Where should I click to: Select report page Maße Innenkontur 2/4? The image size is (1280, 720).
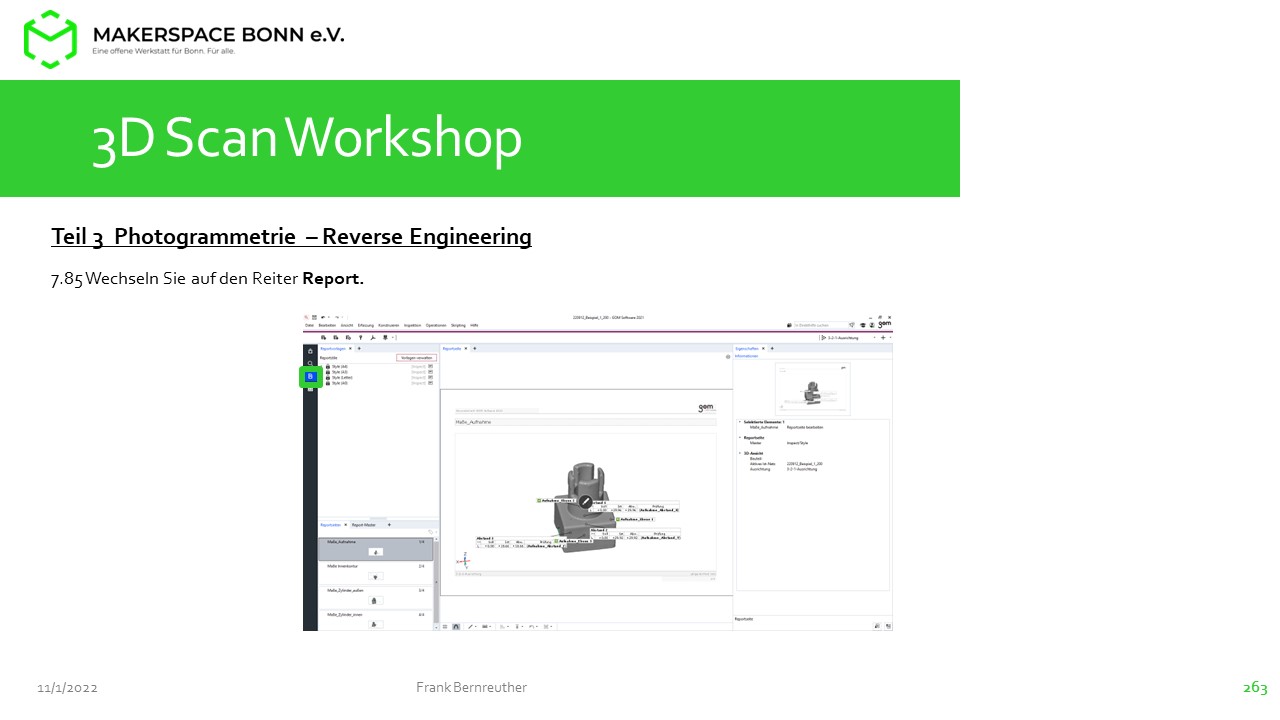[376, 573]
